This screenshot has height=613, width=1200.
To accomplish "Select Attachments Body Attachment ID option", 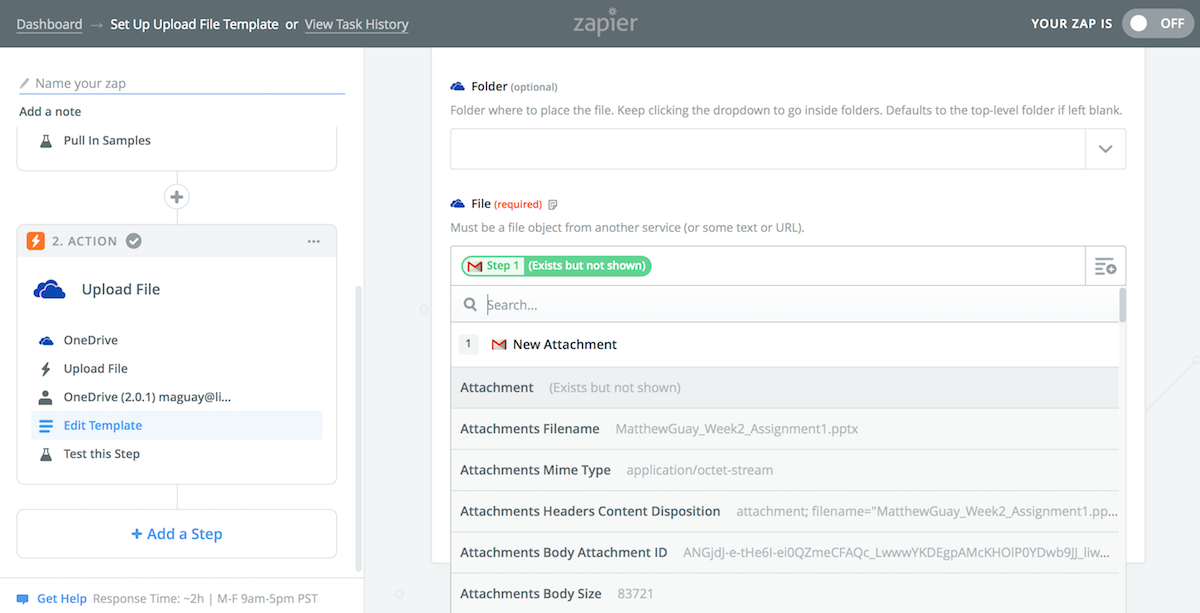I will point(784,552).
